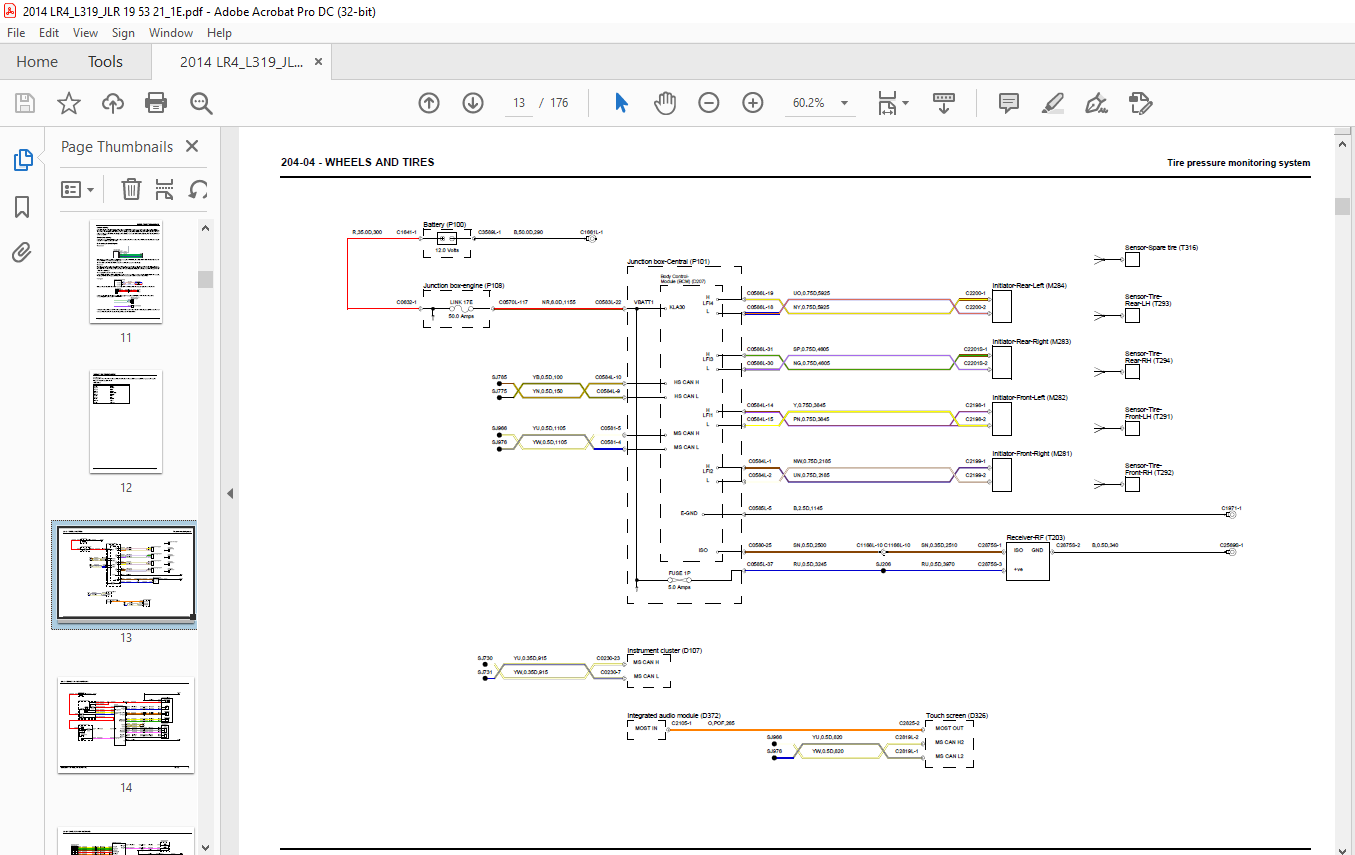Open the View menu

coord(85,33)
